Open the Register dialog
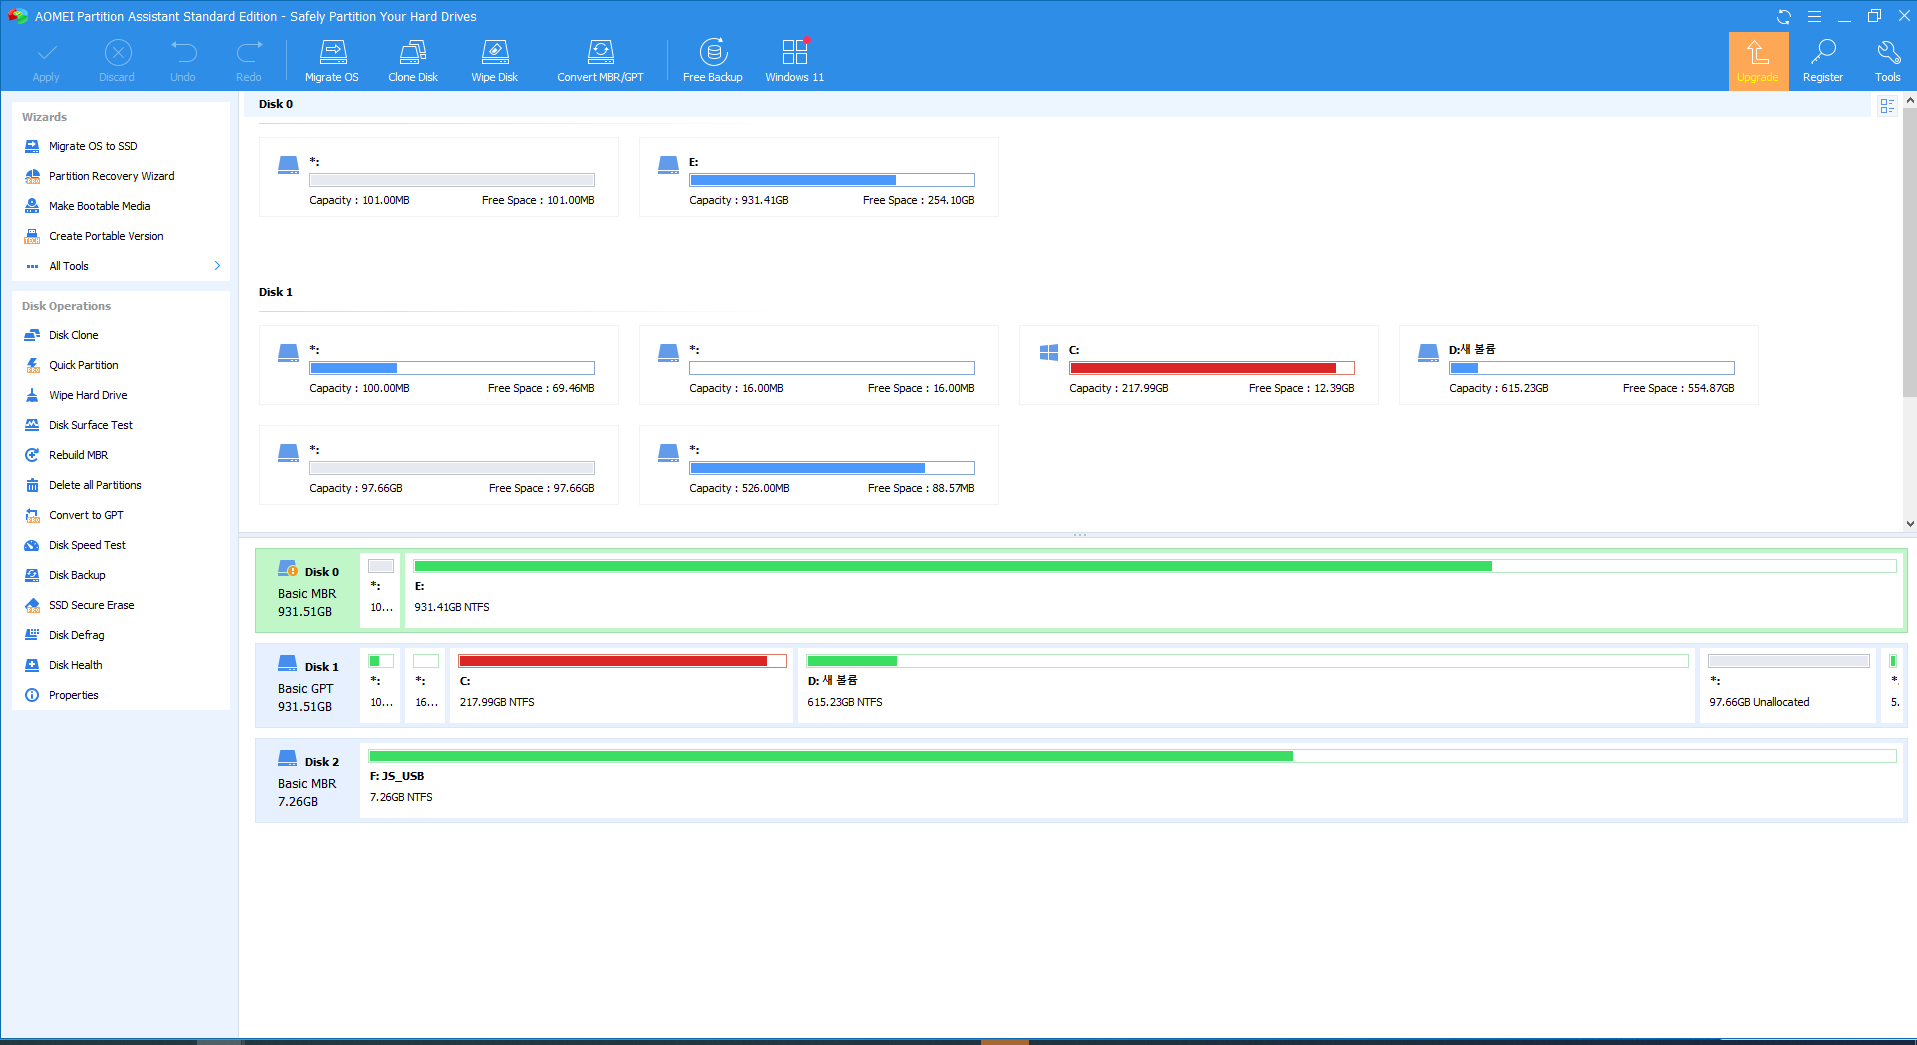 (1822, 59)
